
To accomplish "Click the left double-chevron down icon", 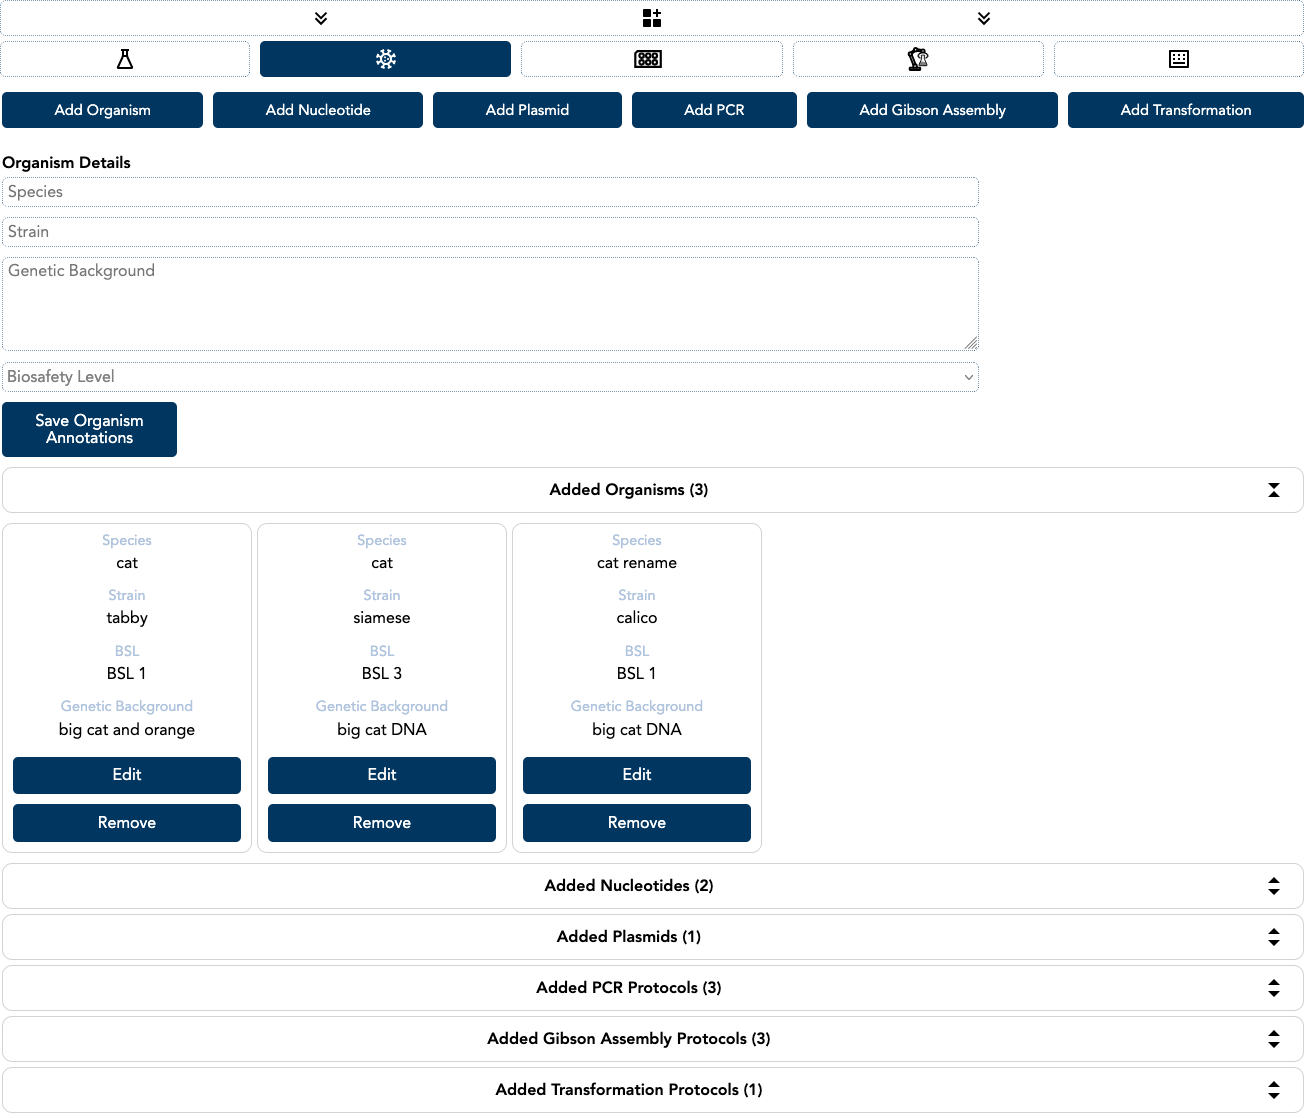I will [x=321, y=18].
